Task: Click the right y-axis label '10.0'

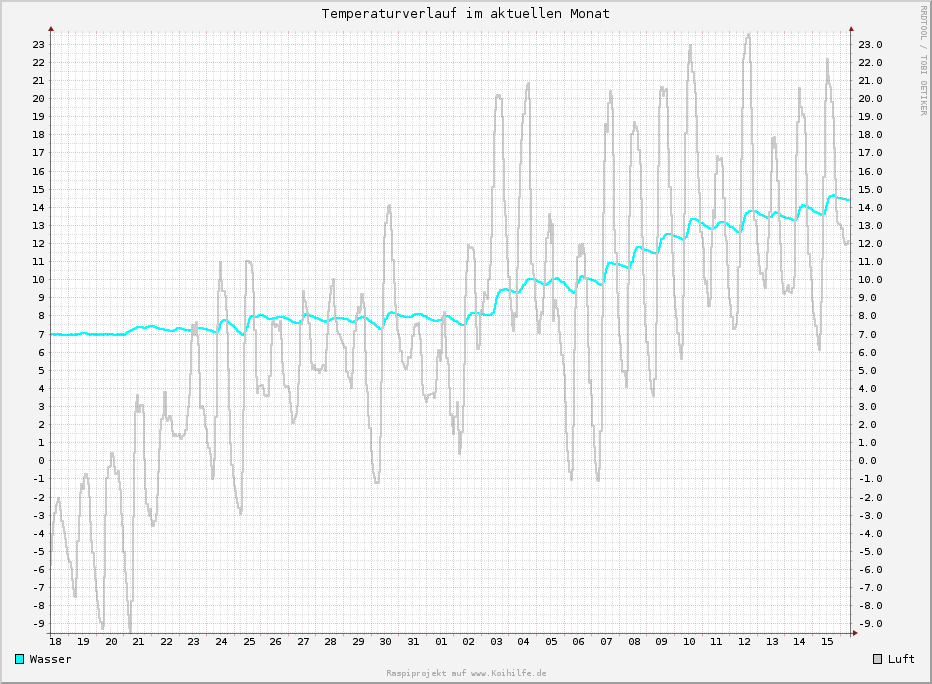Action: pyautogui.click(x=870, y=279)
